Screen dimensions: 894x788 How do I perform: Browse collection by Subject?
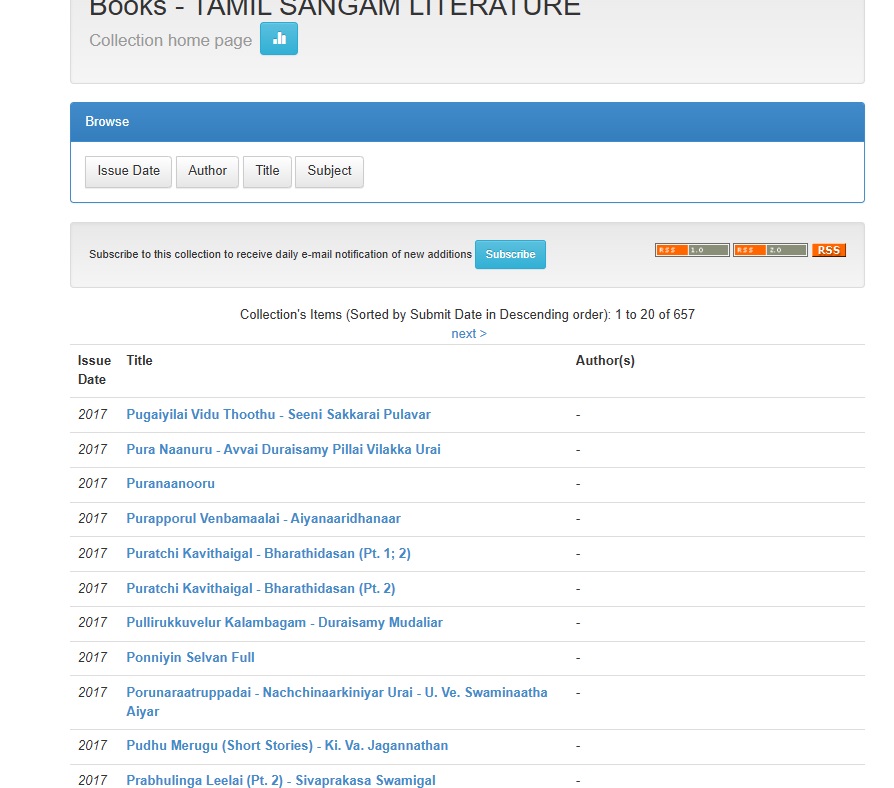click(329, 171)
